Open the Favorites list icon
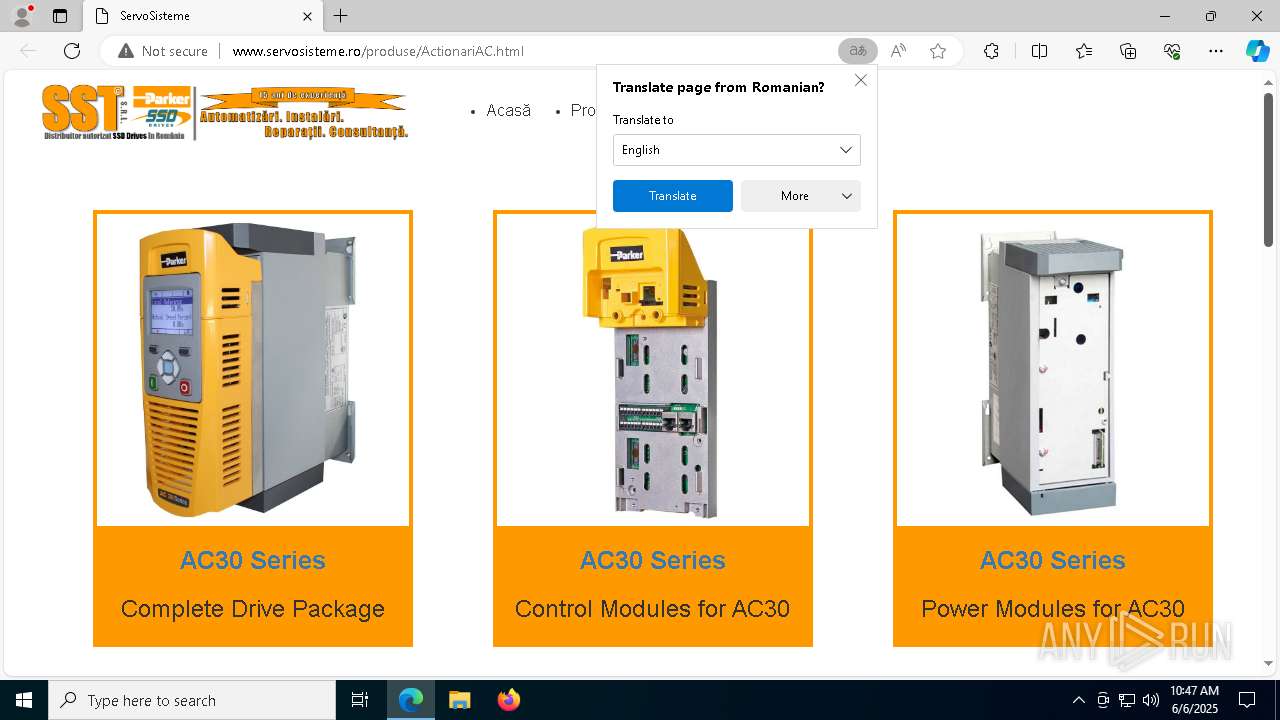 point(1084,51)
